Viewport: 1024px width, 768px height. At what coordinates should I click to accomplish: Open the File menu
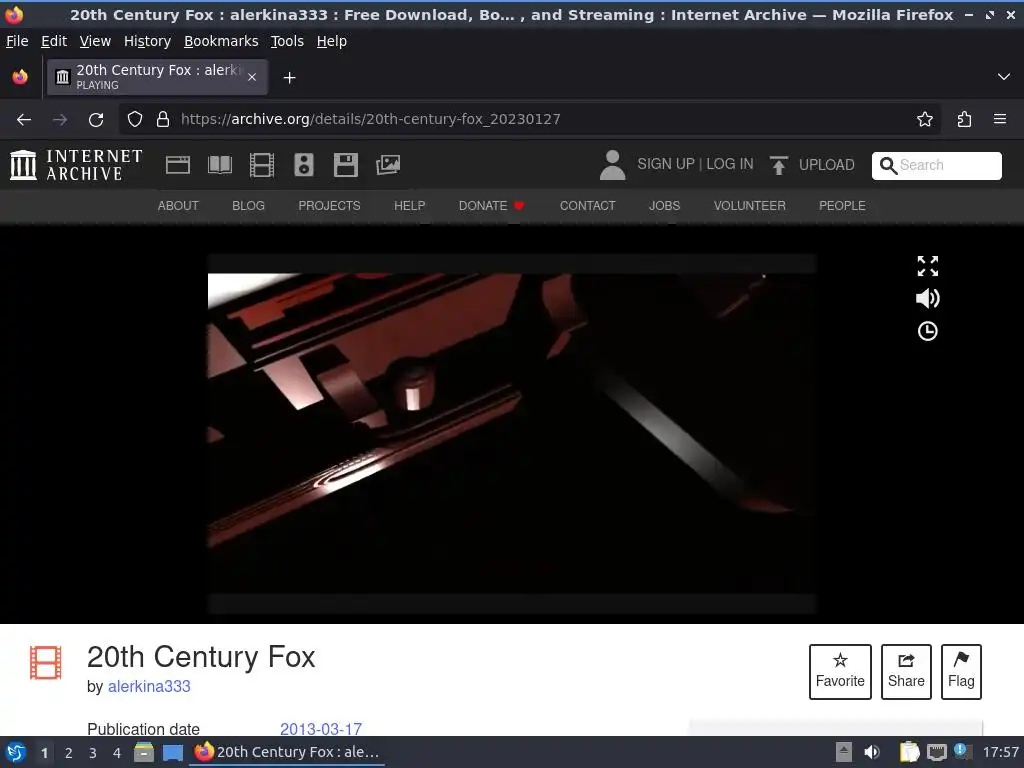[17, 41]
